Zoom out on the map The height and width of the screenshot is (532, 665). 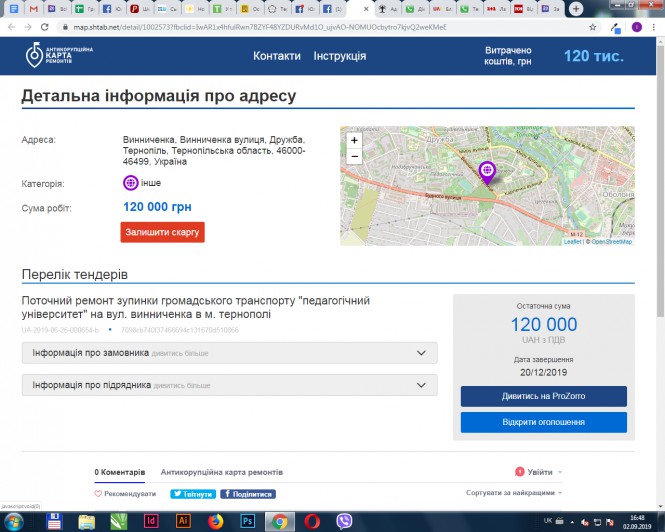pos(354,156)
